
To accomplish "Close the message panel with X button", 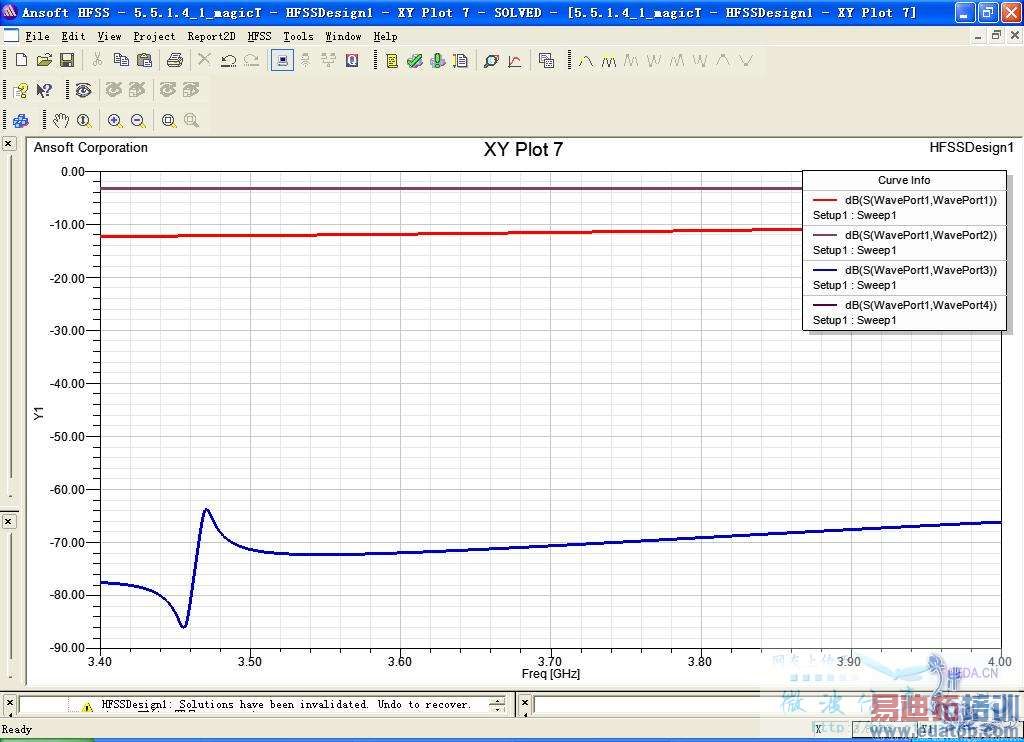I will point(8,704).
